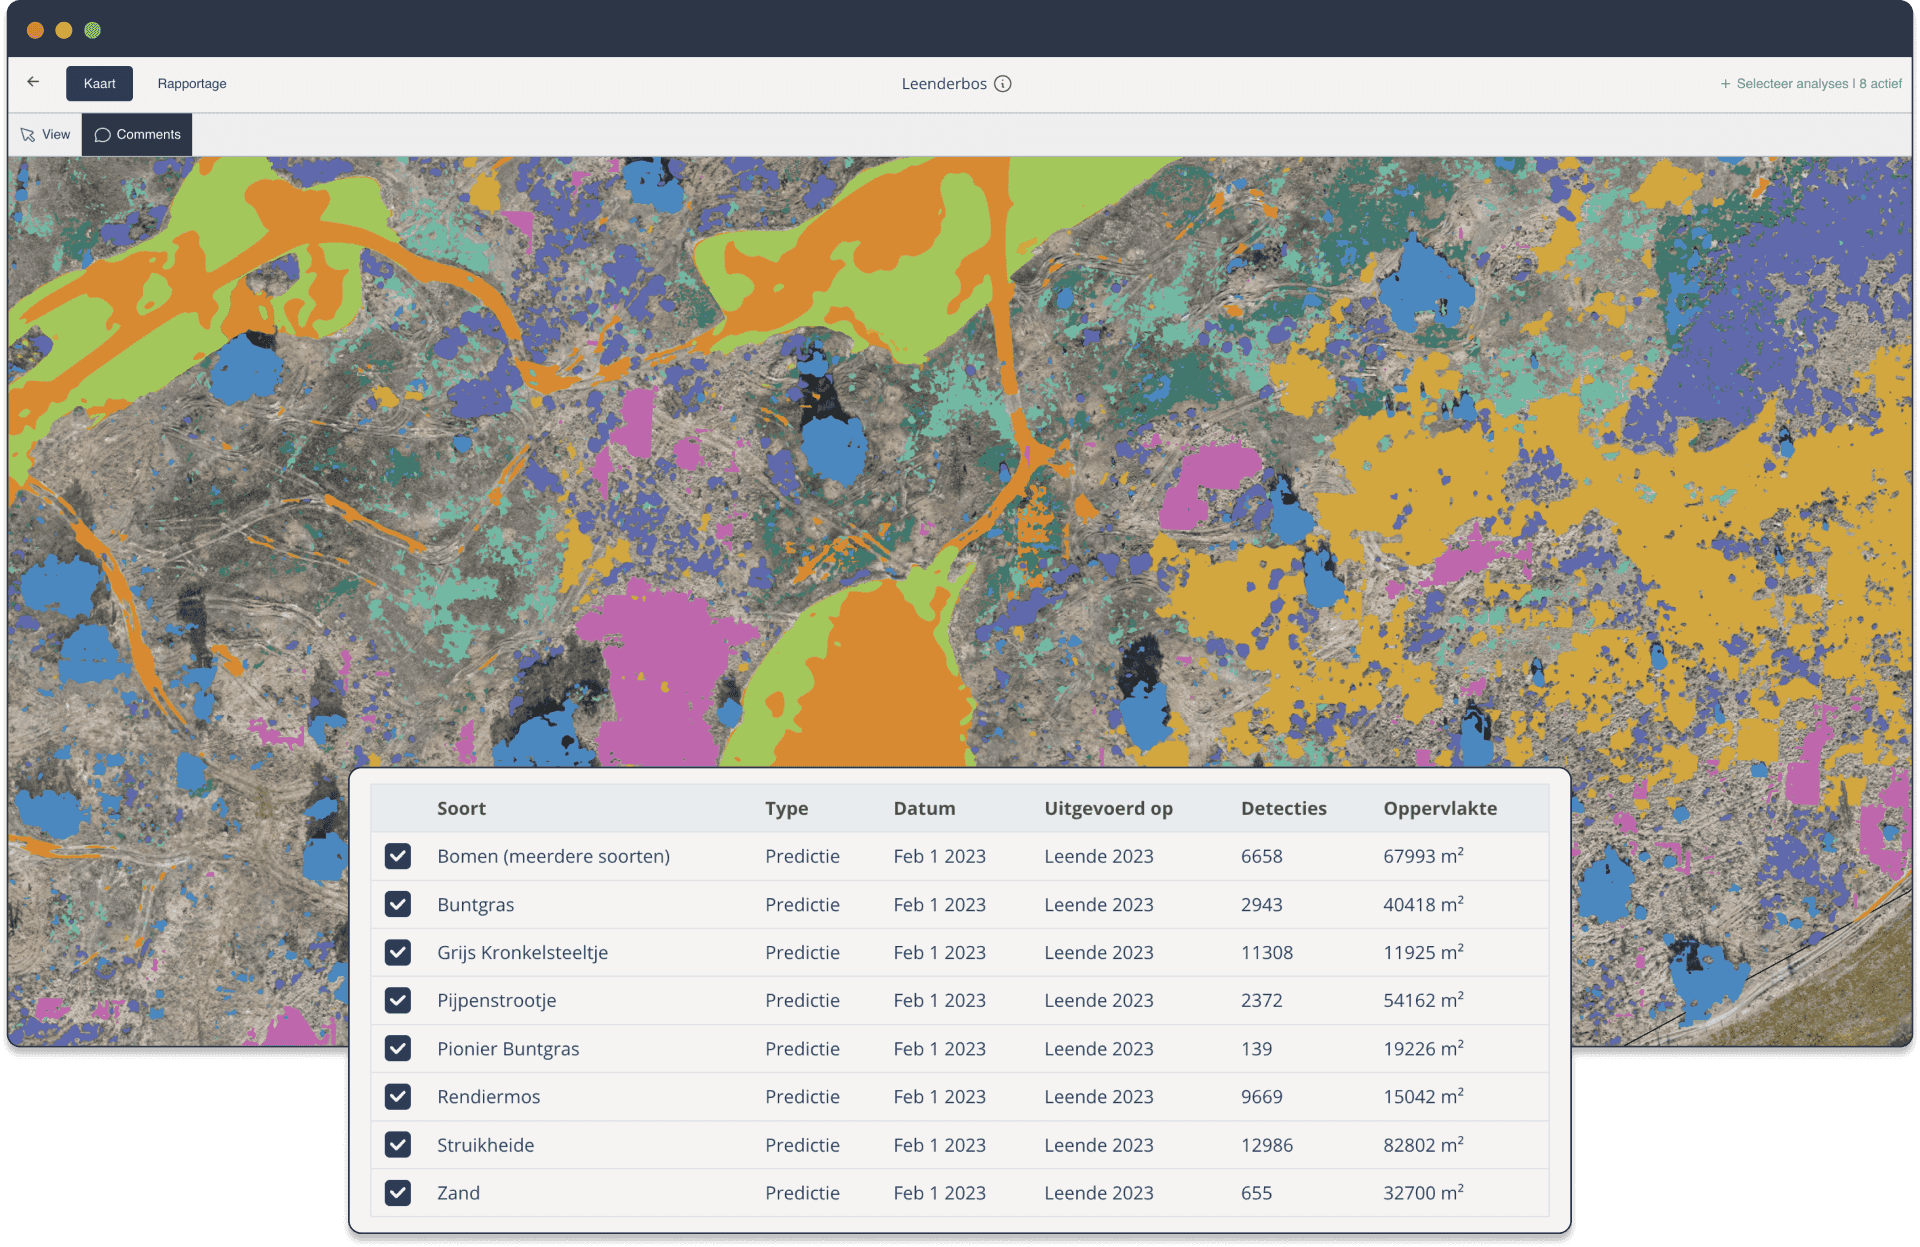The width and height of the screenshot is (1920, 1247).
Task: Click the back arrow in the top toolbar
Action: click(34, 82)
